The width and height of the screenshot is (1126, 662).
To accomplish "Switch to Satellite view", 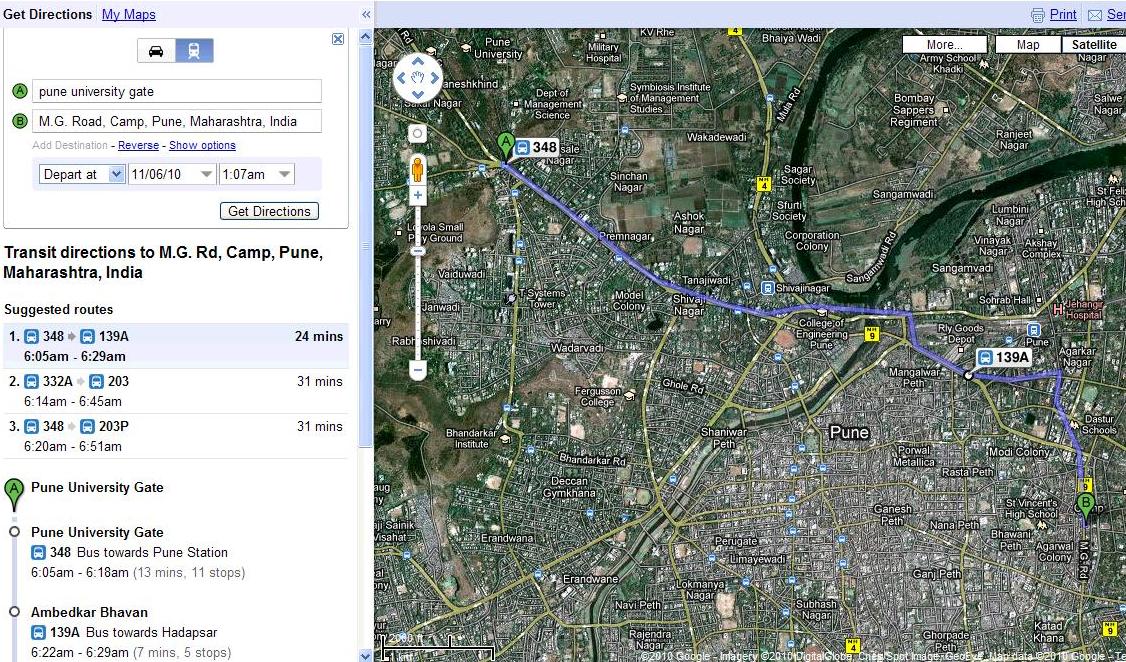I will (1094, 45).
